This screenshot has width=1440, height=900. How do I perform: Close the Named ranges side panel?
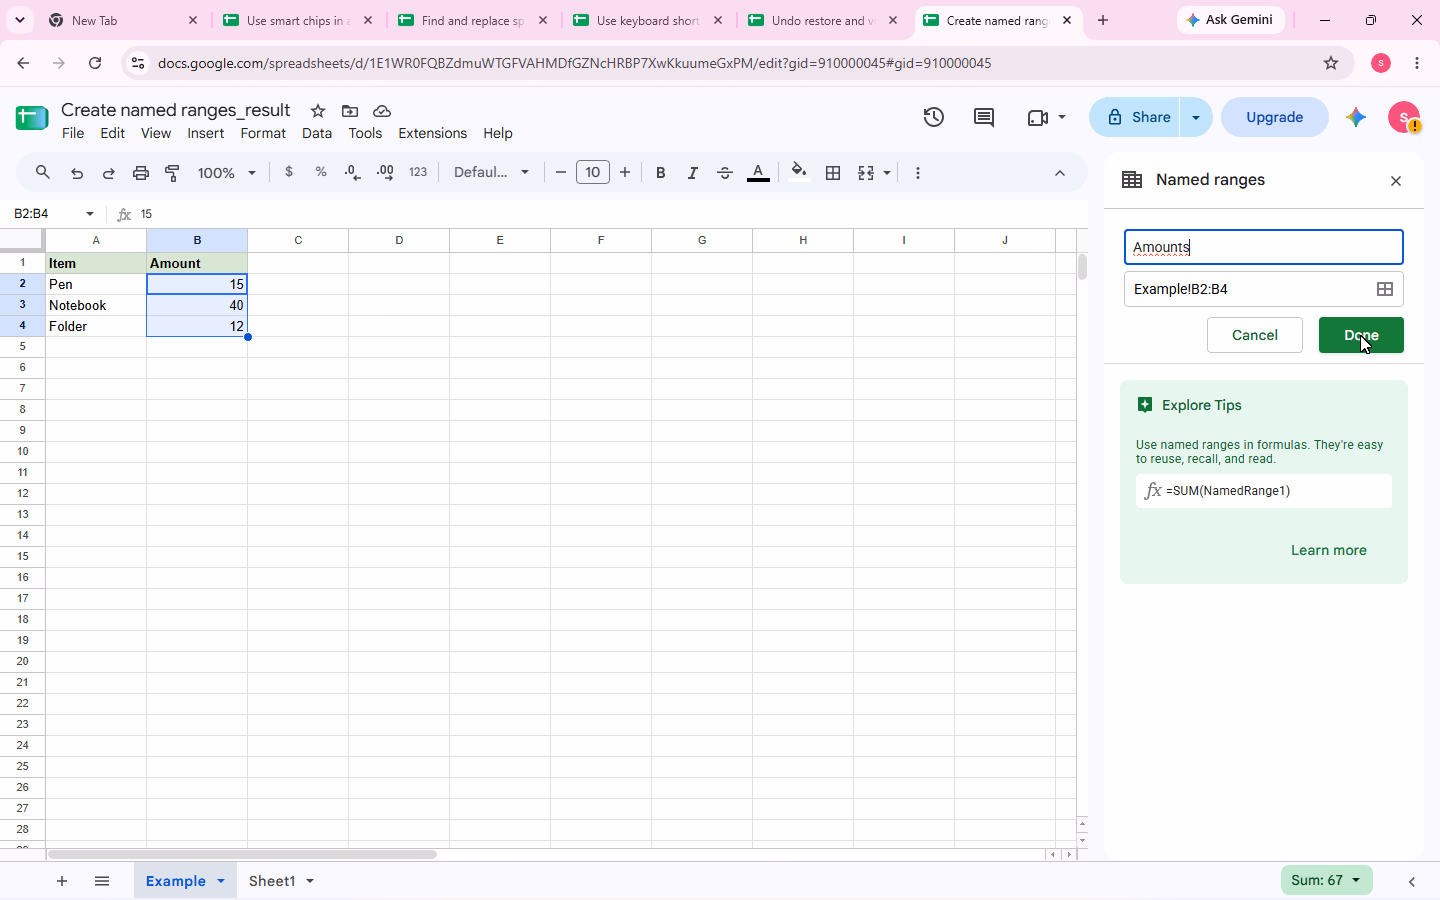(x=1396, y=181)
